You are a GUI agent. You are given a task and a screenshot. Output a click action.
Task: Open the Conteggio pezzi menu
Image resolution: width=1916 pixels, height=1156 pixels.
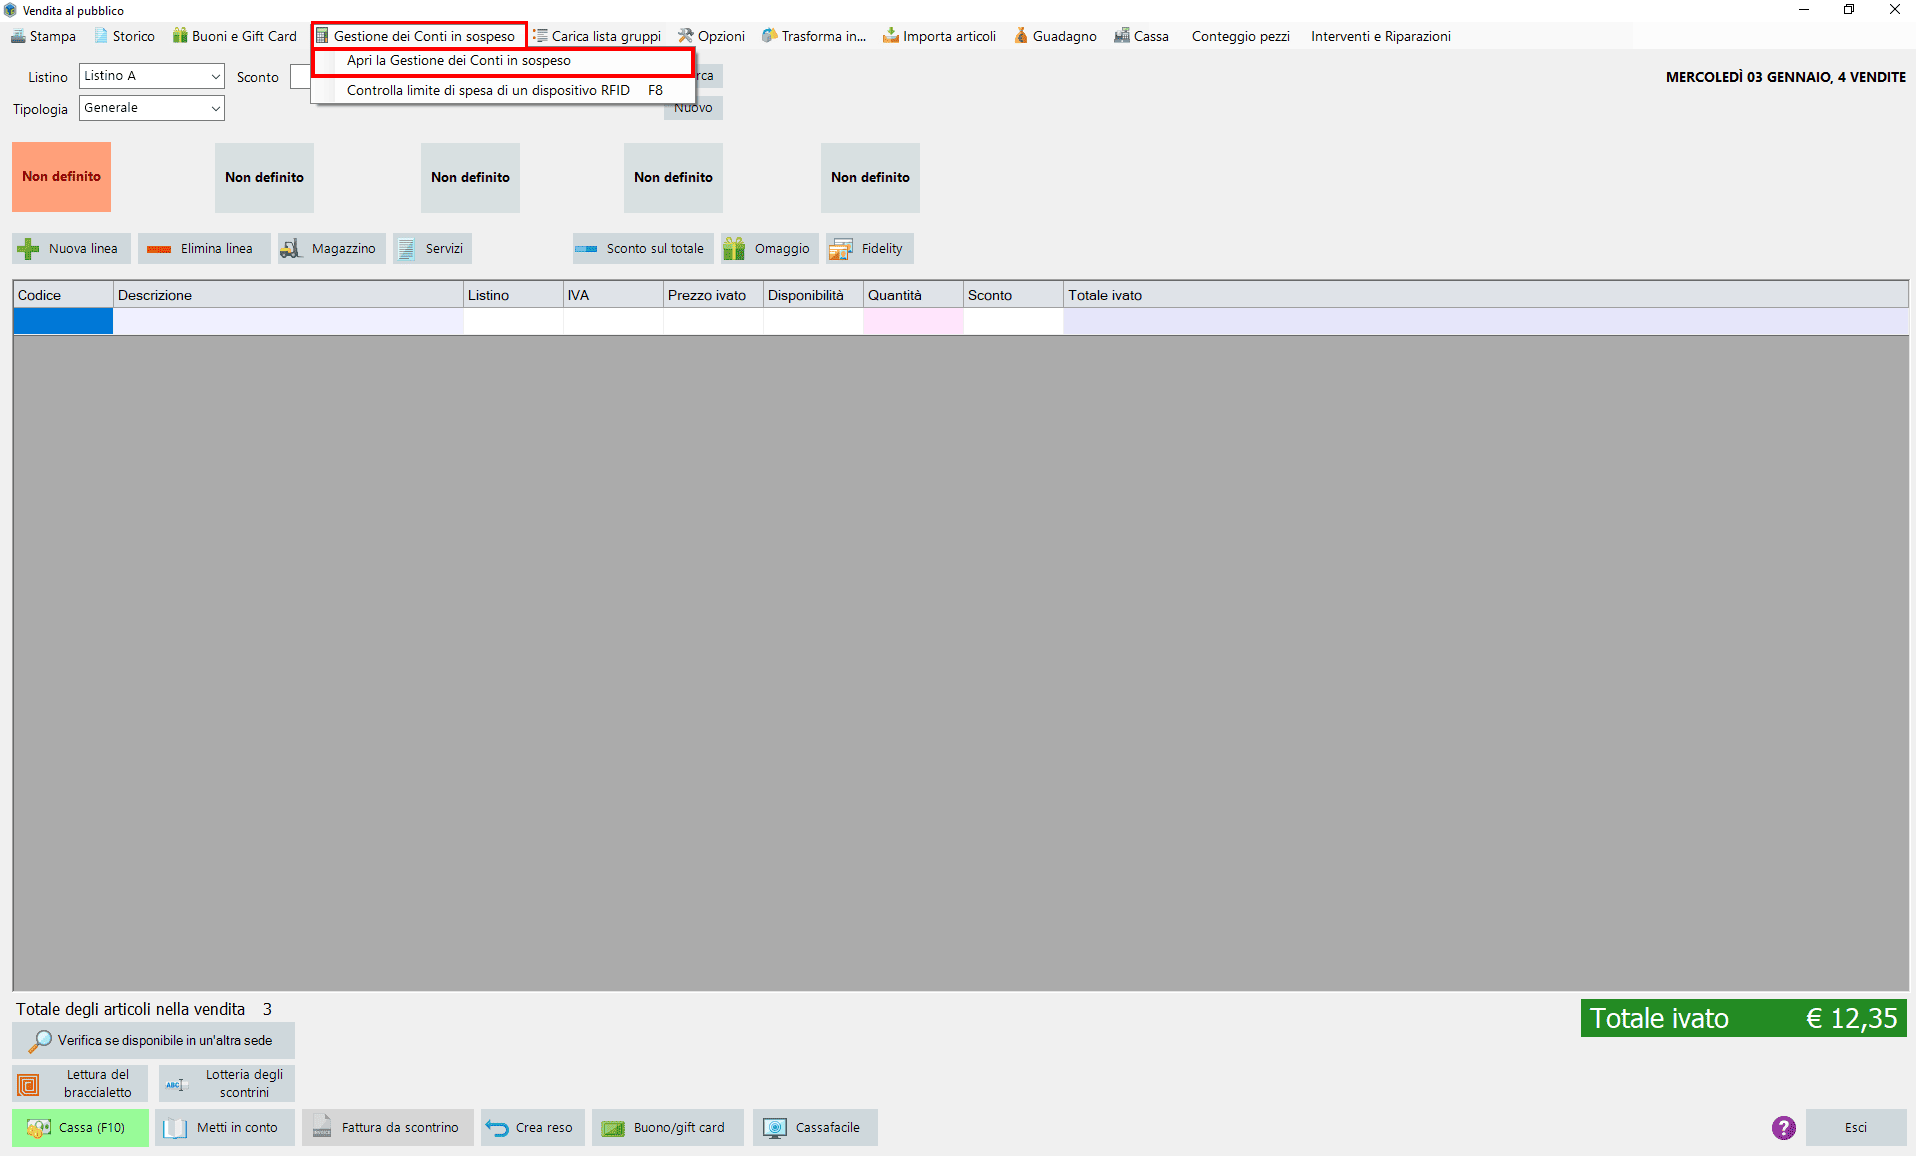pos(1240,36)
